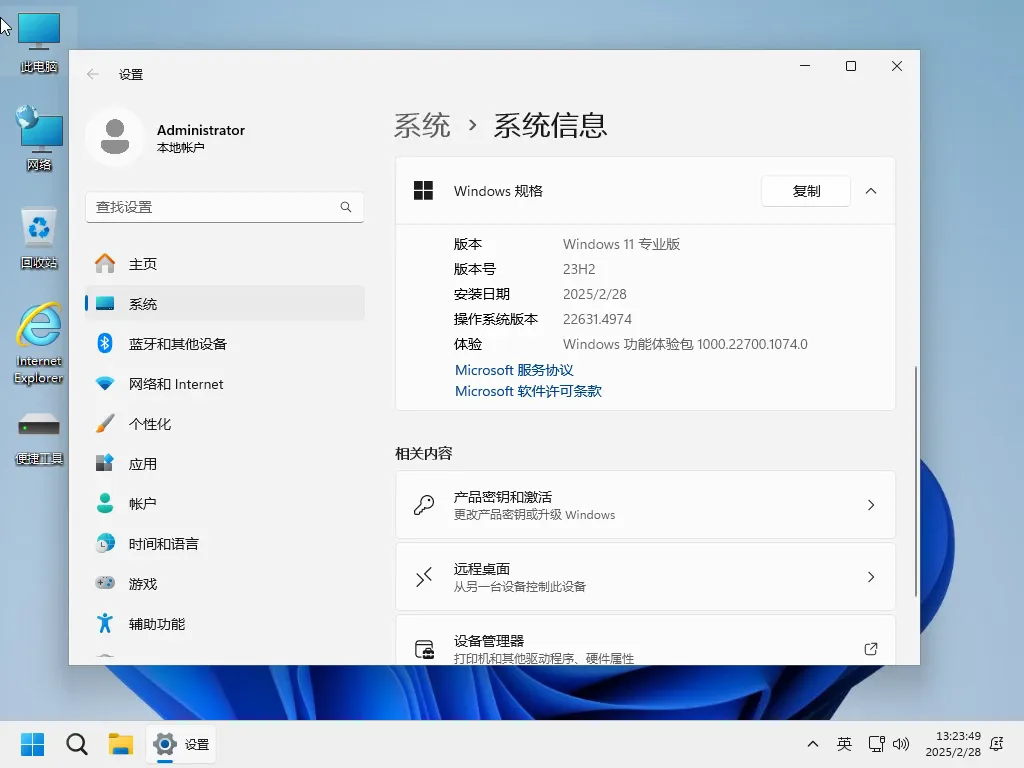Open 帐户 accounts sidebar icon
The height and width of the screenshot is (768, 1024).
point(105,503)
